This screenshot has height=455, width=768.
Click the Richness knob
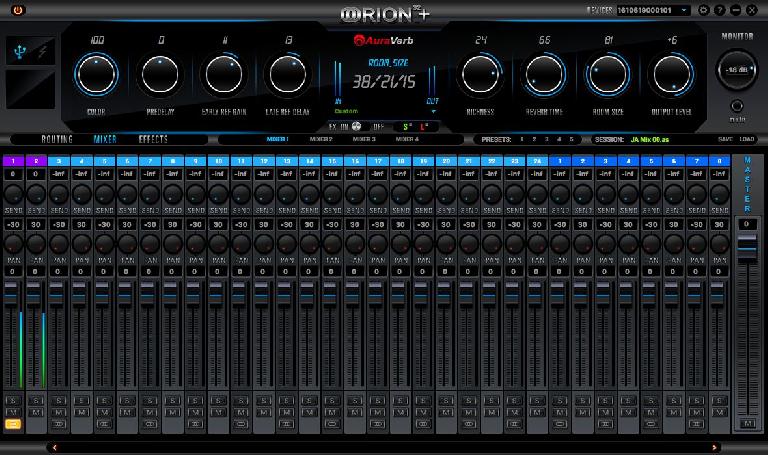point(480,74)
